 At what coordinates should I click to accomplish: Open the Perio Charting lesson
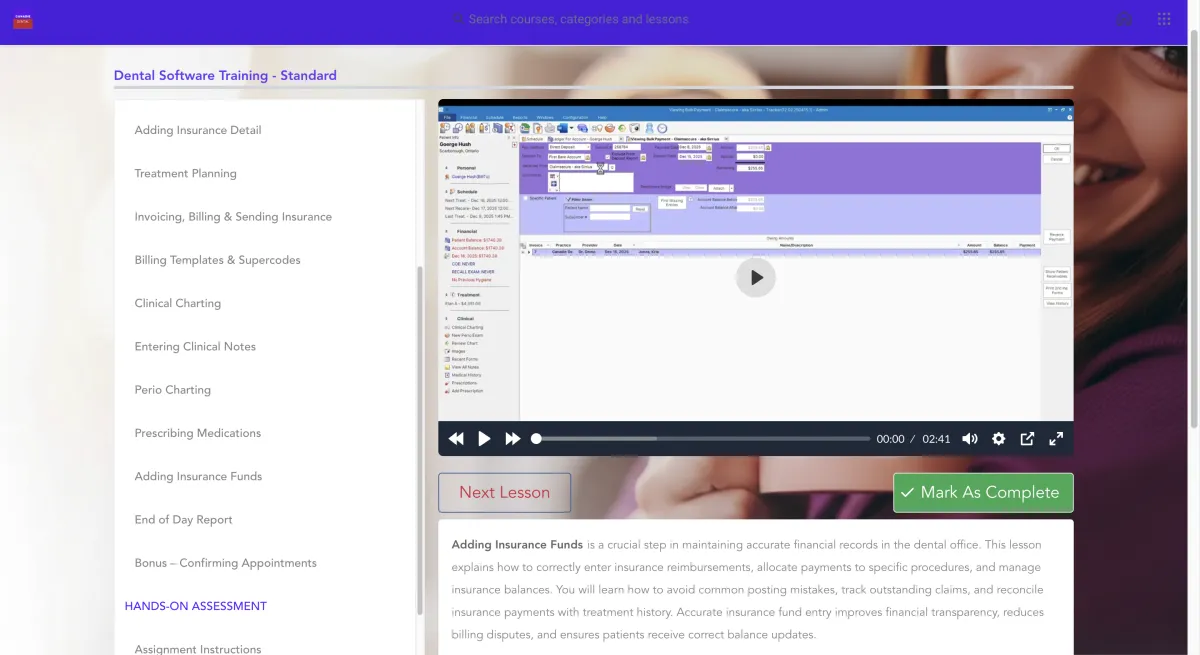click(173, 390)
